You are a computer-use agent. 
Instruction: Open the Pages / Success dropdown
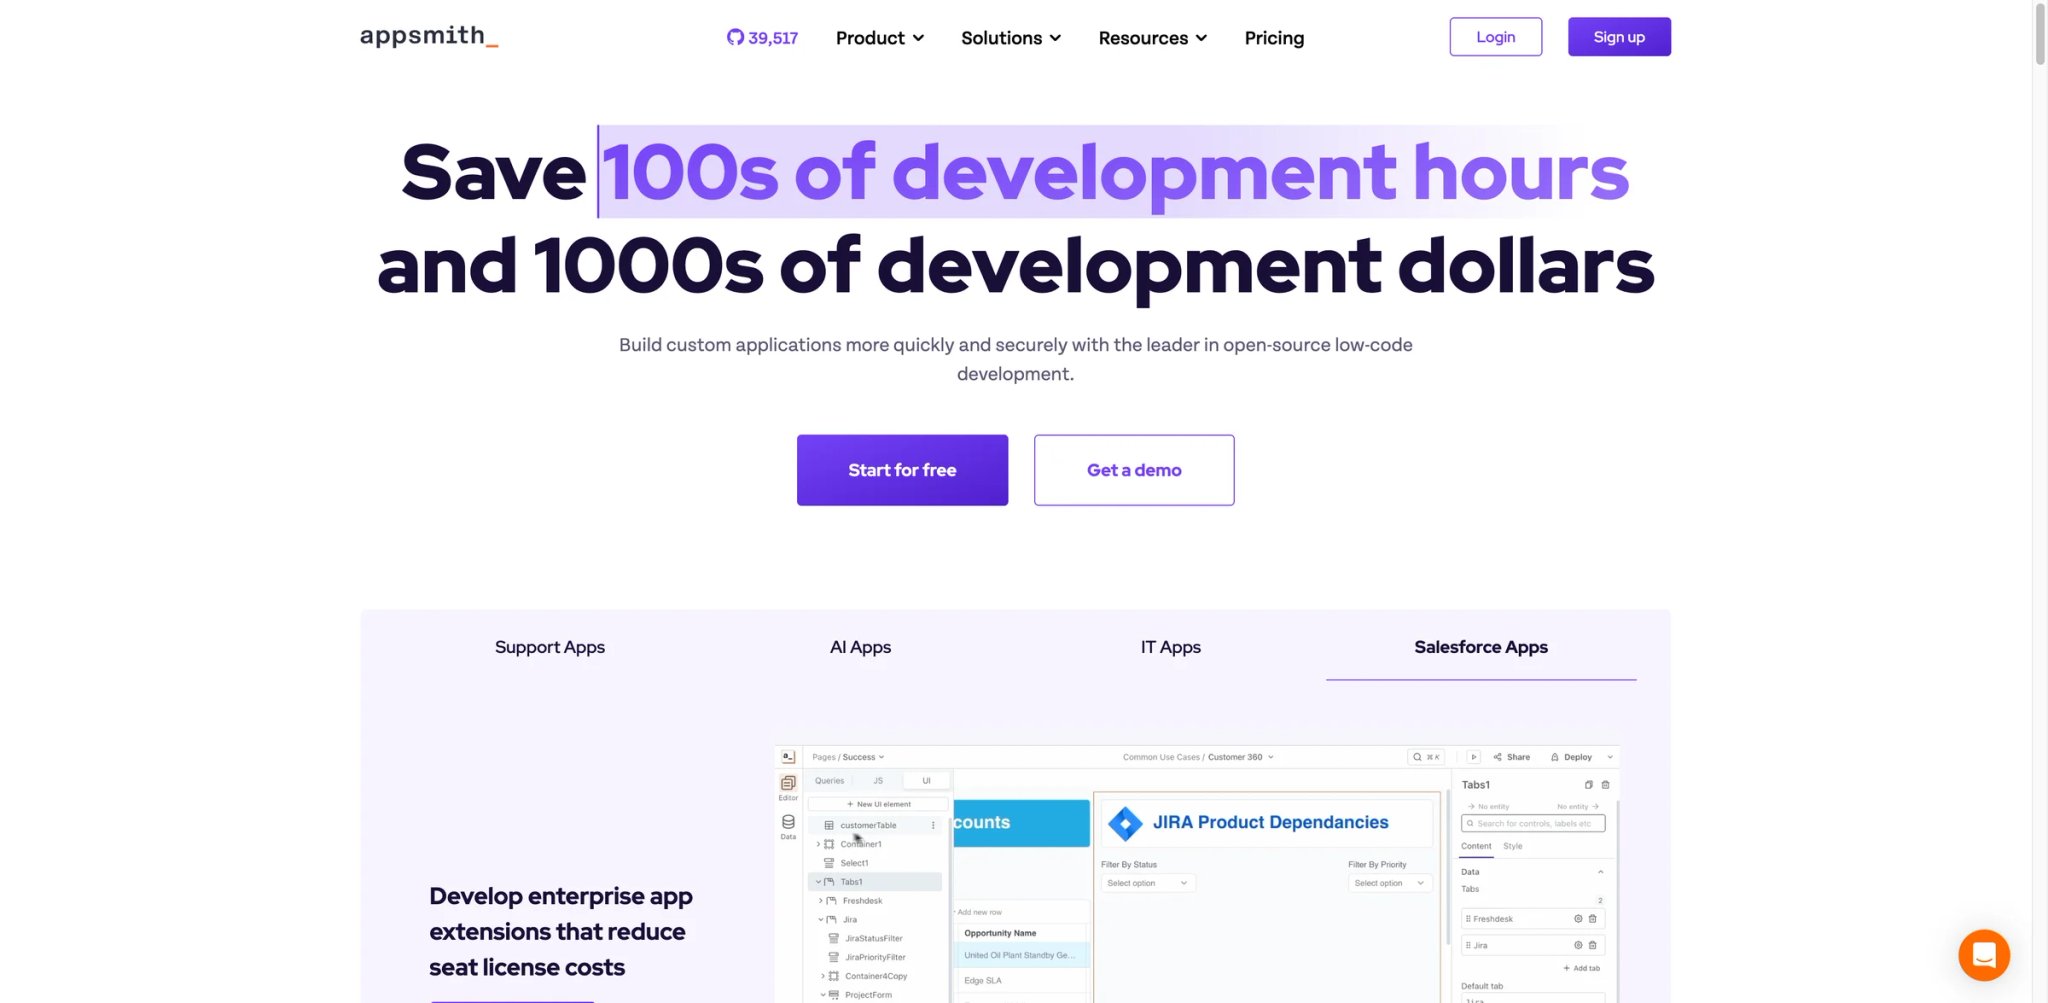pyautogui.click(x=848, y=757)
